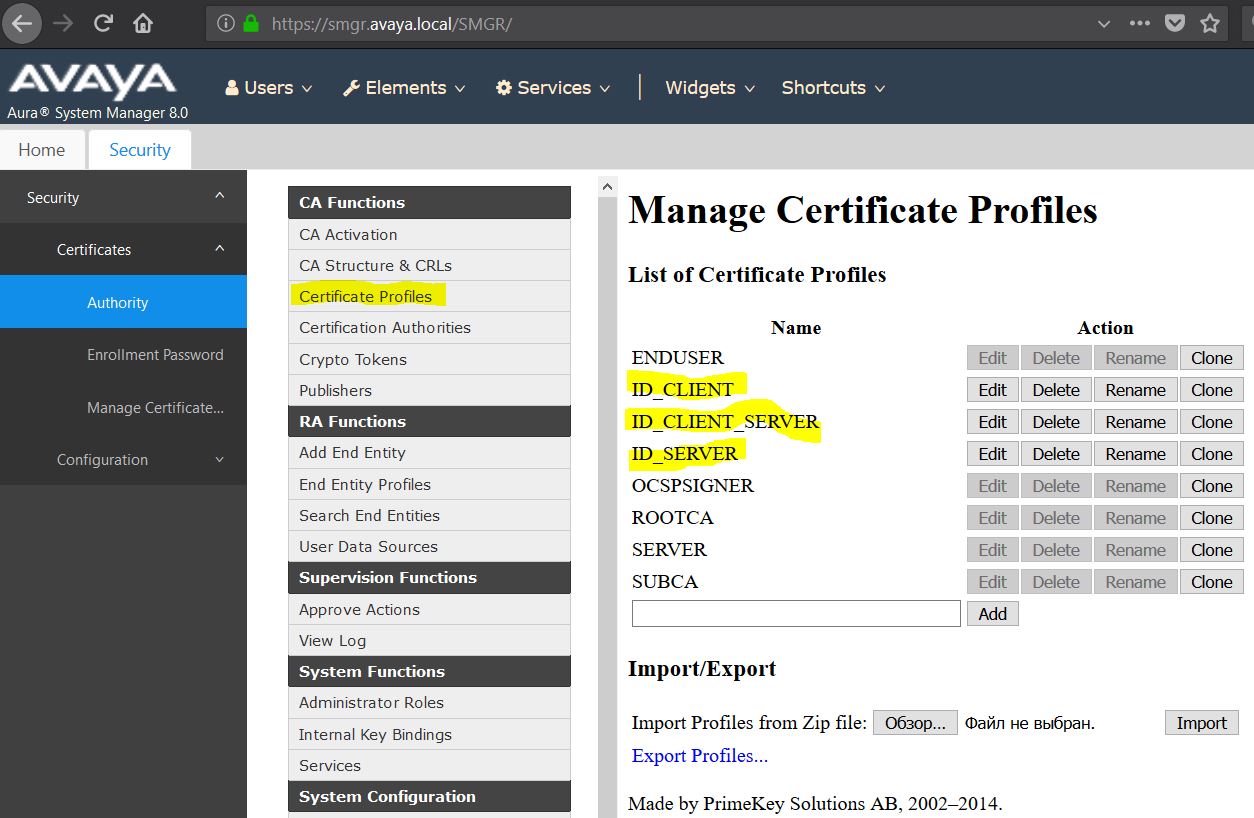The image size is (1254, 818).
Task: Rename the ID_SERVER profile
Action: click(x=1135, y=454)
